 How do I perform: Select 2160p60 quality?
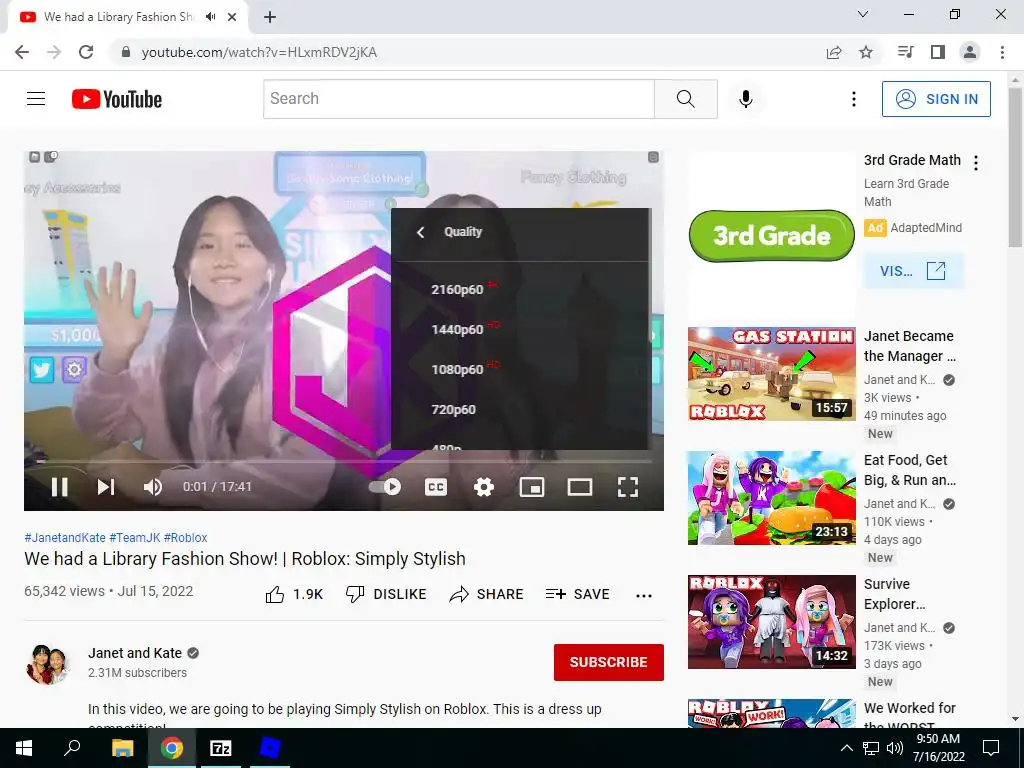pos(520,289)
